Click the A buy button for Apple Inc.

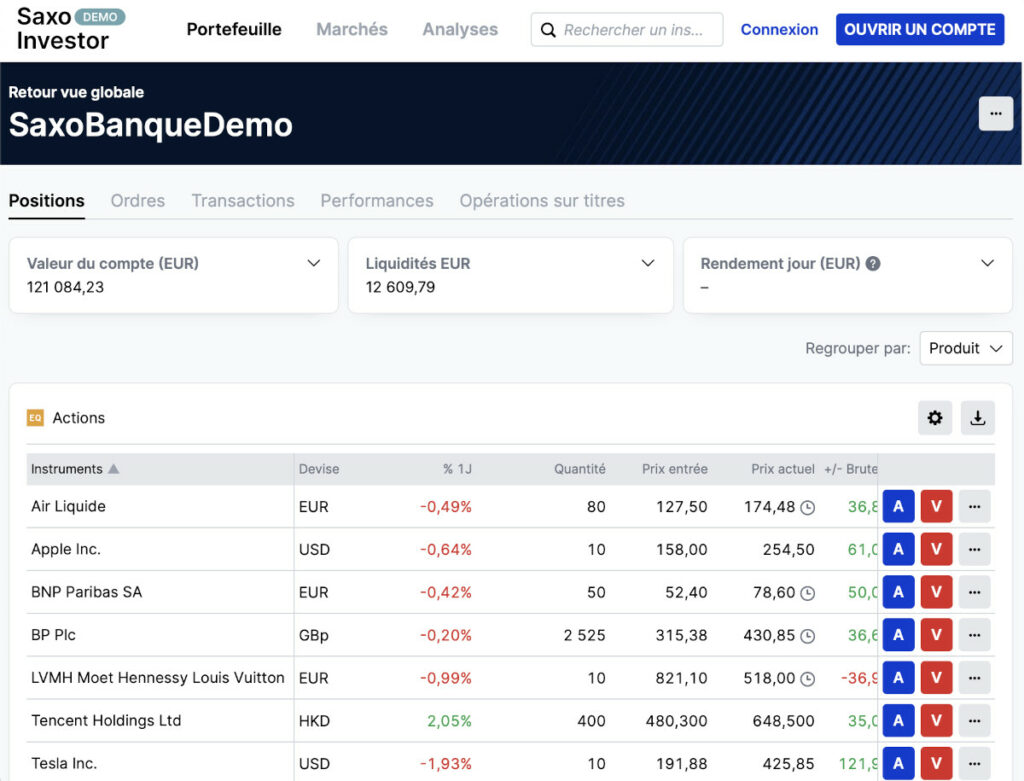pos(898,549)
